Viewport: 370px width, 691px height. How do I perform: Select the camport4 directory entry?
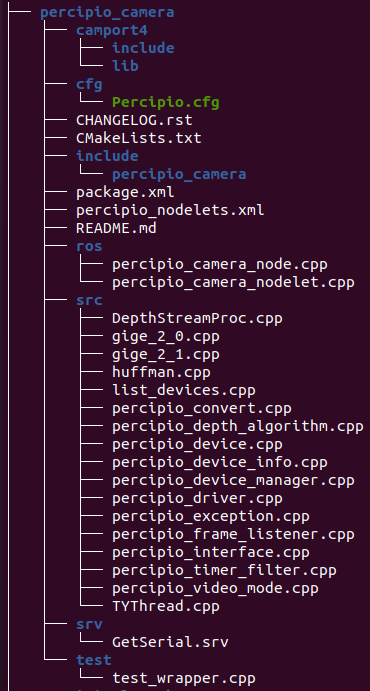(x=111, y=30)
